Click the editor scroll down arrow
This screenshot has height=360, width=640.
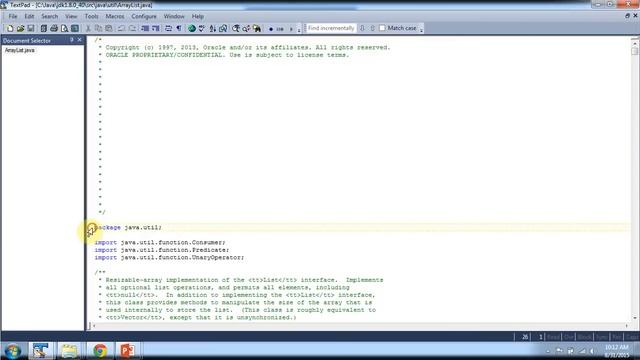pyautogui.click(x=634, y=318)
